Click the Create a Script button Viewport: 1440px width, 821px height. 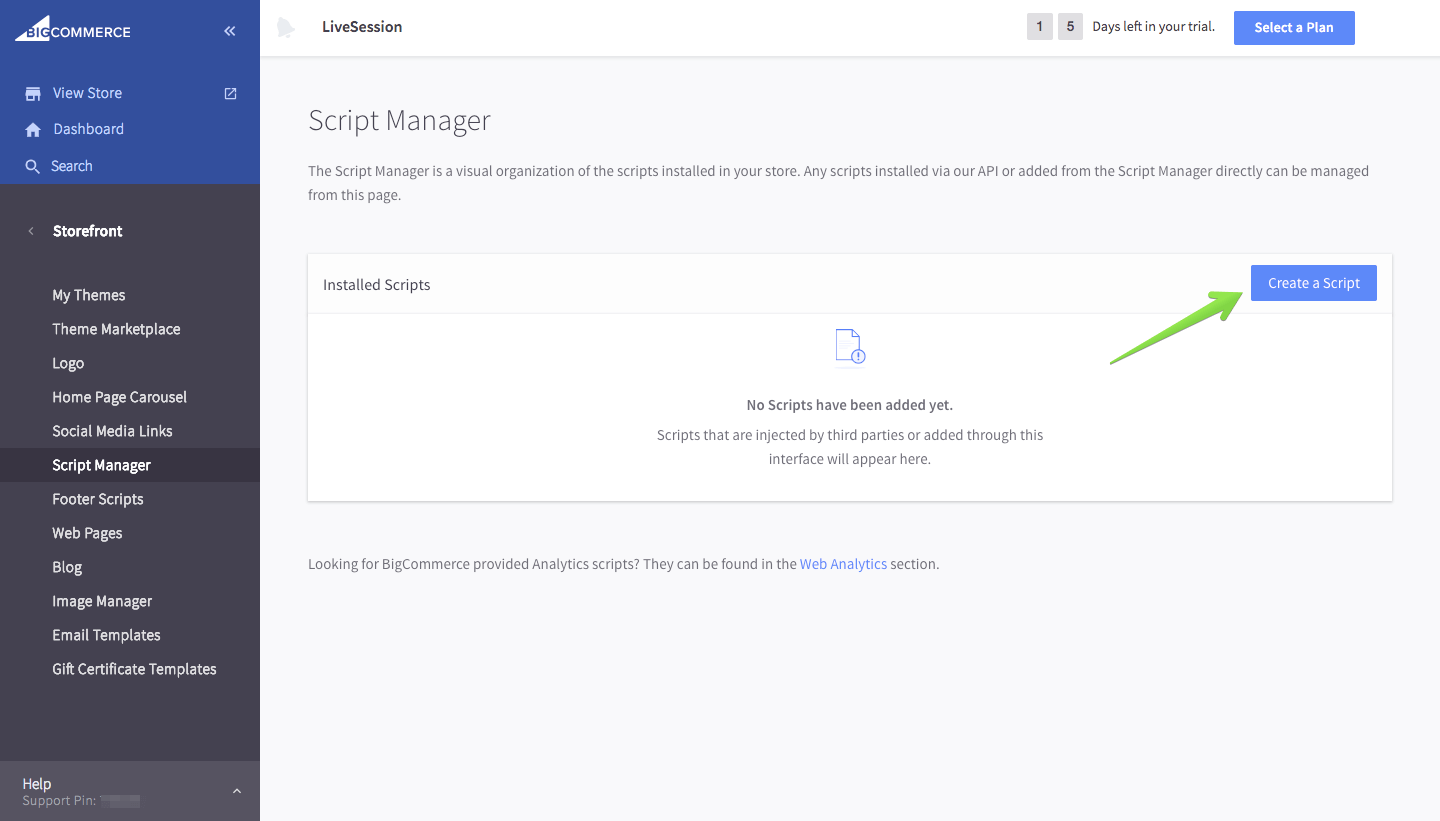(x=1313, y=283)
